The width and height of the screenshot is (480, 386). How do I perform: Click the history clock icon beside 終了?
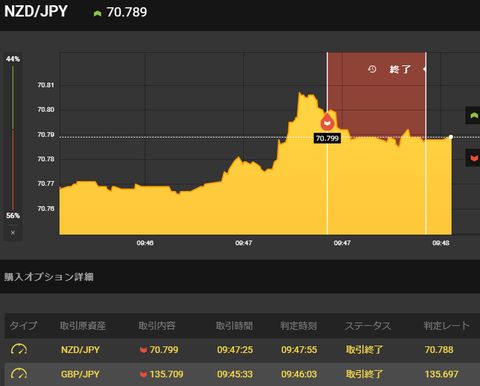click(x=372, y=69)
